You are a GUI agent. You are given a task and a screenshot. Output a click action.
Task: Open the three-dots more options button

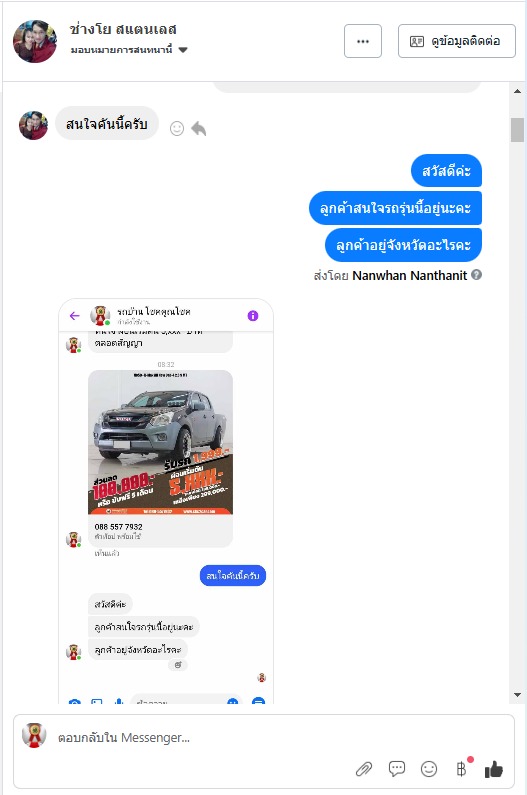(x=363, y=41)
